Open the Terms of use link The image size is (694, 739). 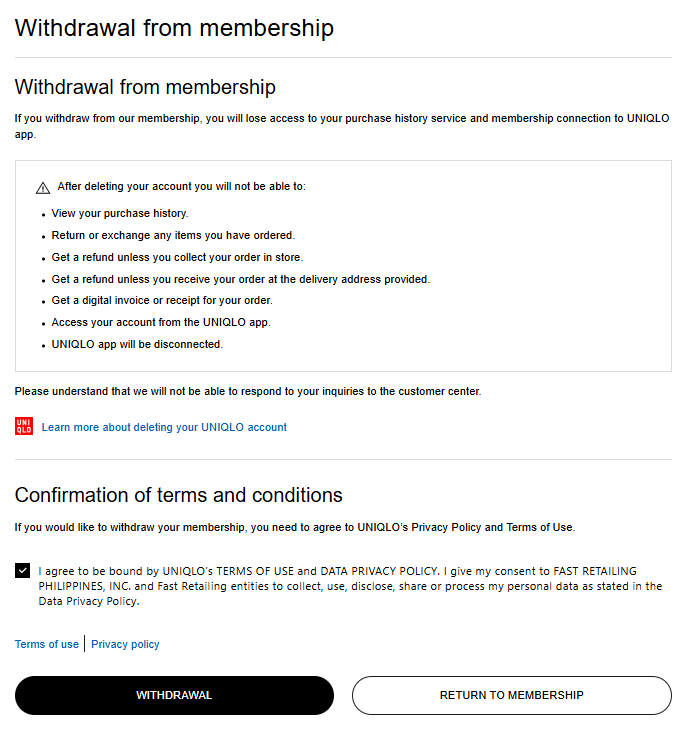(47, 644)
